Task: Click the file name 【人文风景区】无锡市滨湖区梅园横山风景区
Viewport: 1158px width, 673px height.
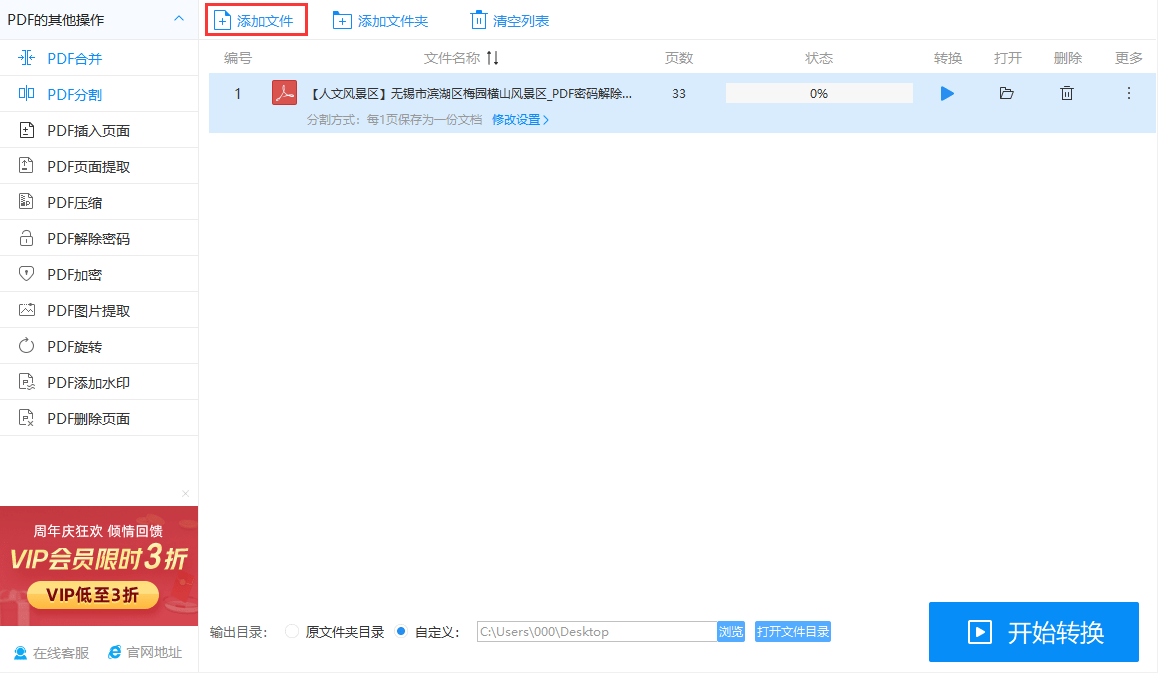Action: (x=470, y=94)
